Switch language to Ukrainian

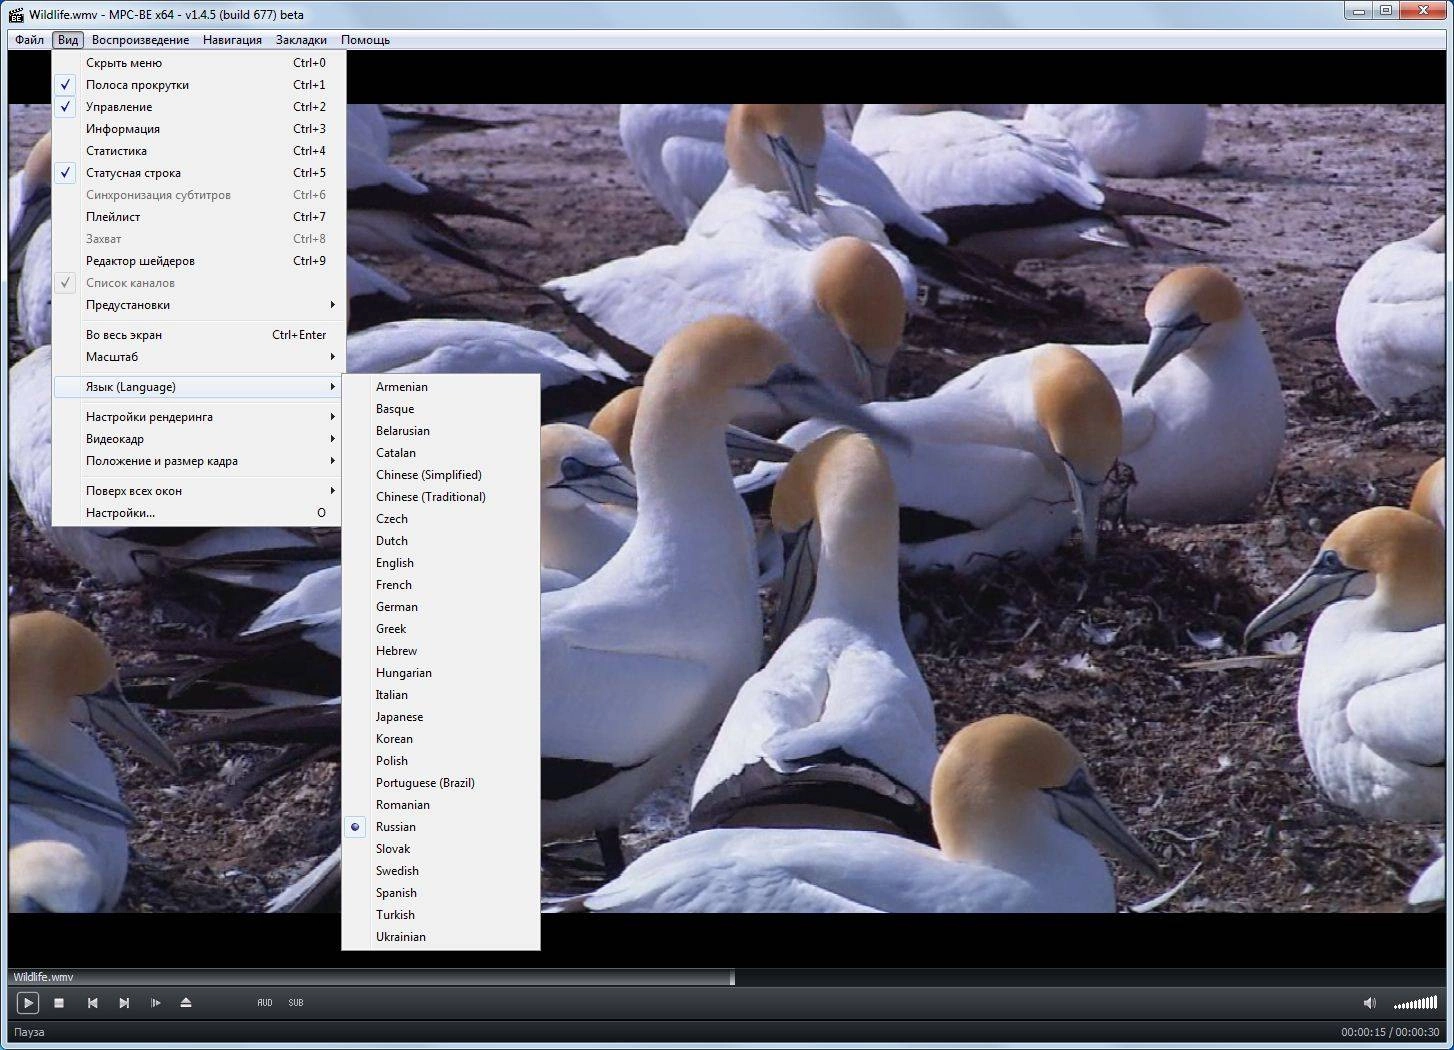pyautogui.click(x=440, y=937)
